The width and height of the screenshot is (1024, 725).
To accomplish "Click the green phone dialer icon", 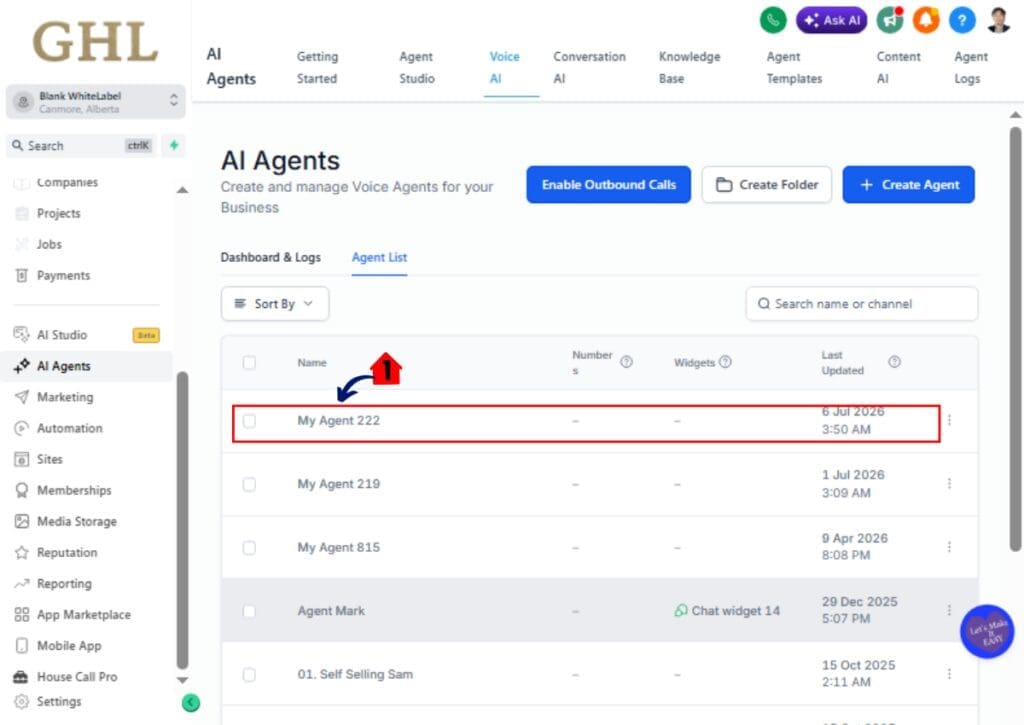I will [x=773, y=20].
